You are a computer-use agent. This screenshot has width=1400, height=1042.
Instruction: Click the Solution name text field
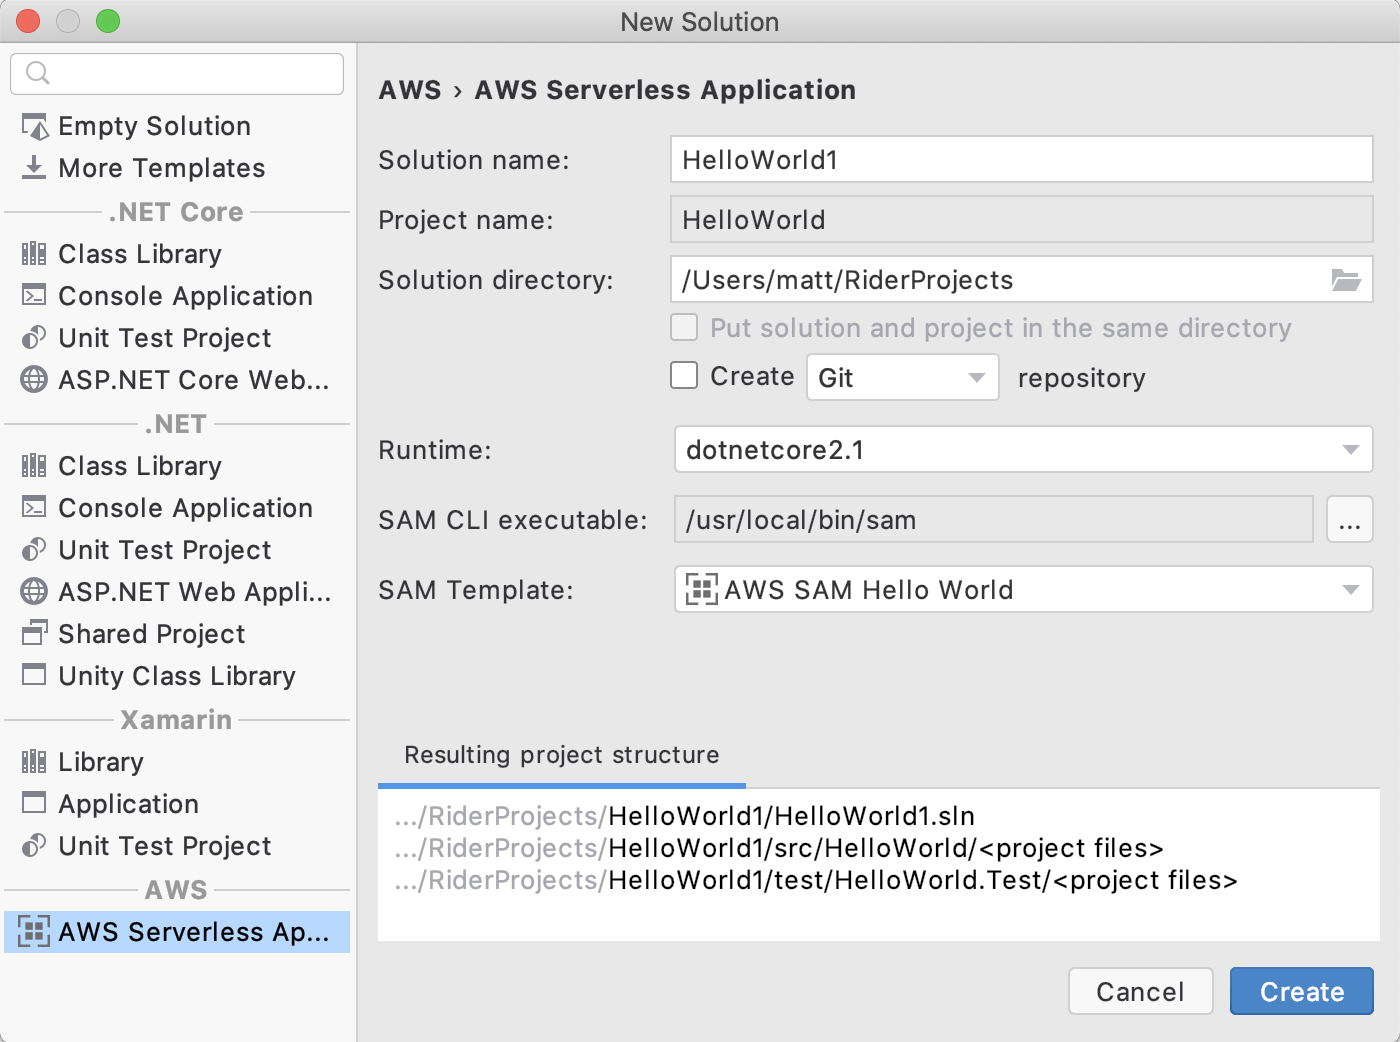pyautogui.click(x=1020, y=160)
